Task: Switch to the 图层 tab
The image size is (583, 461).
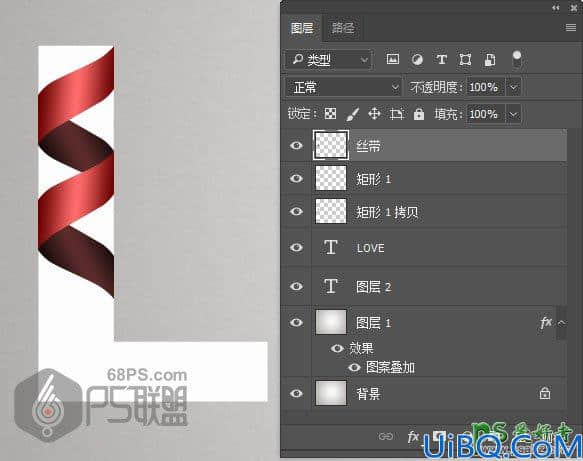Action: point(302,28)
